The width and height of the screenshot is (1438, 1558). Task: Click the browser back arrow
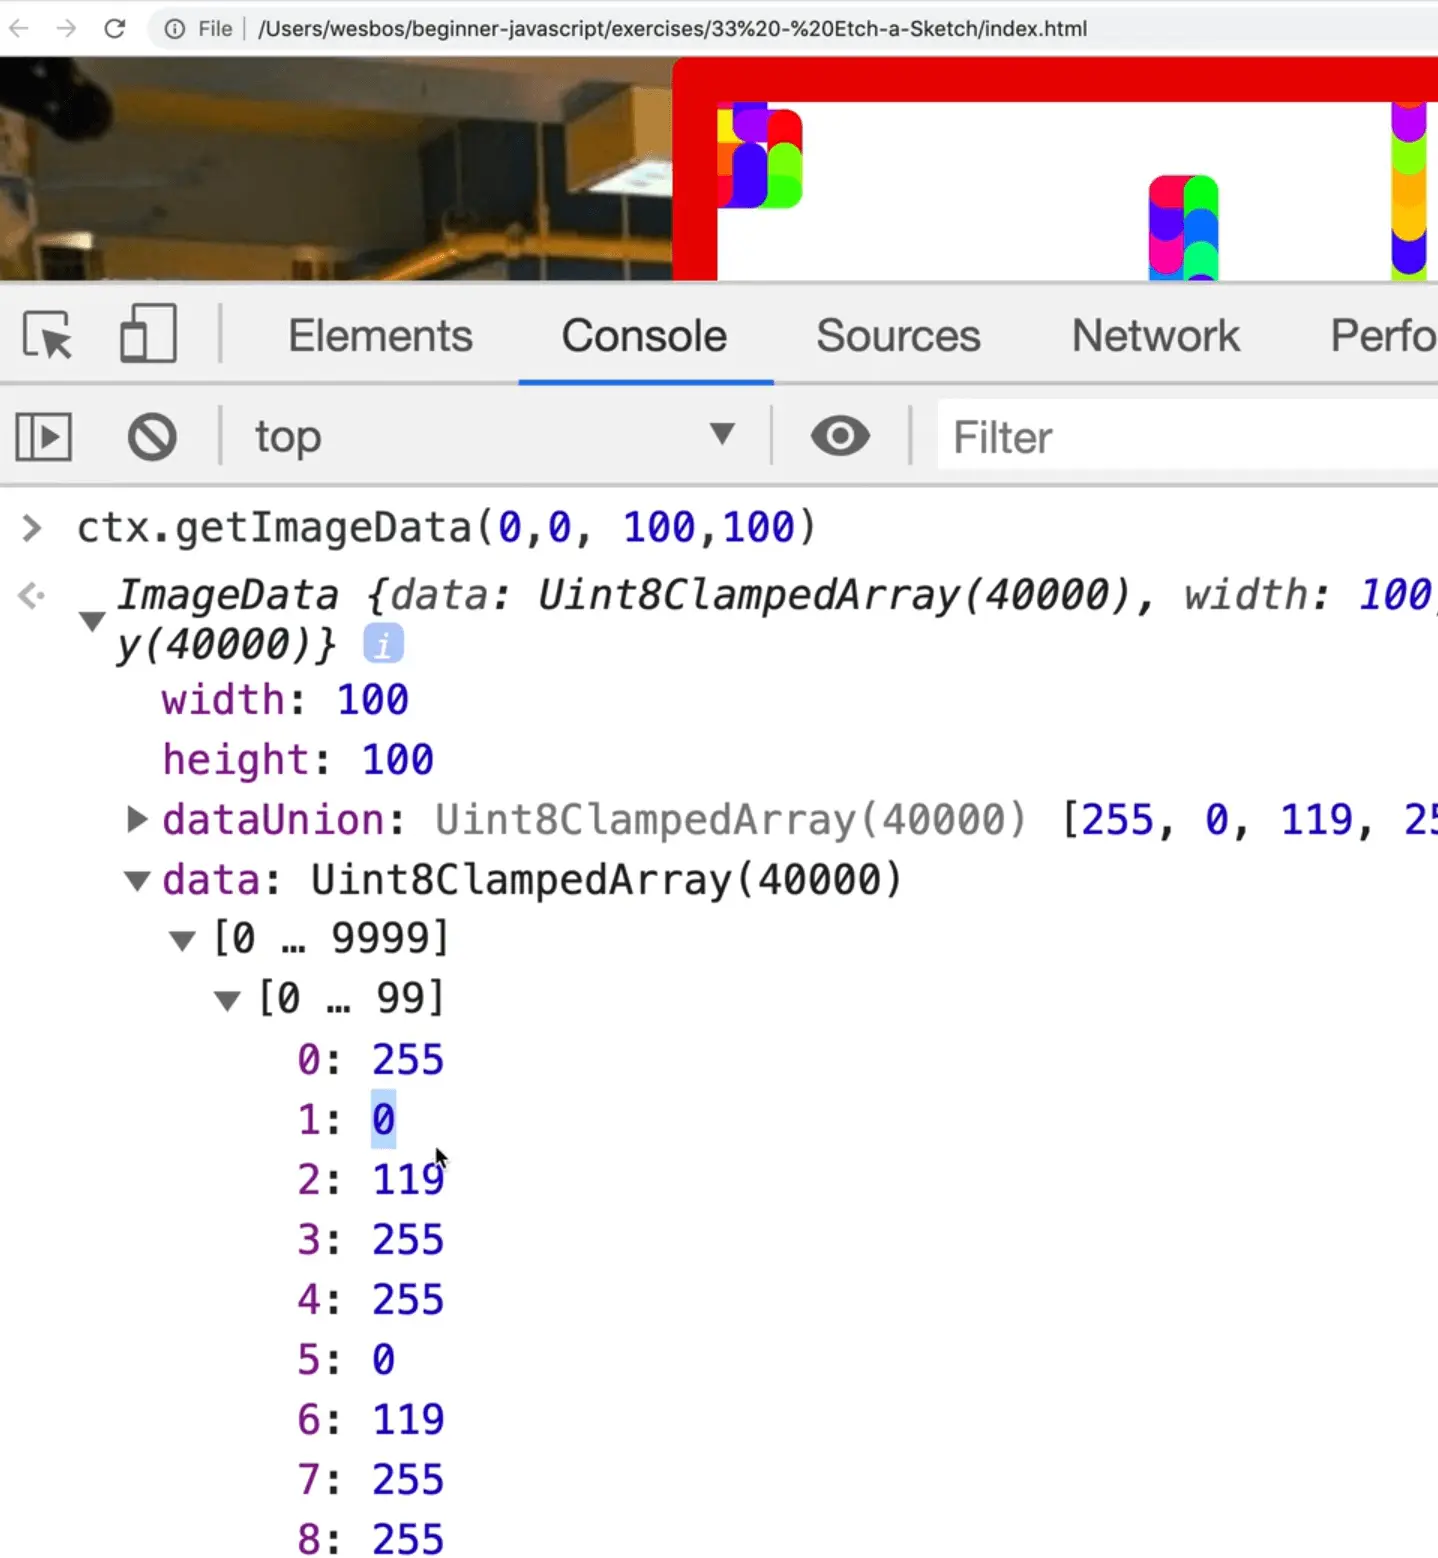[18, 28]
